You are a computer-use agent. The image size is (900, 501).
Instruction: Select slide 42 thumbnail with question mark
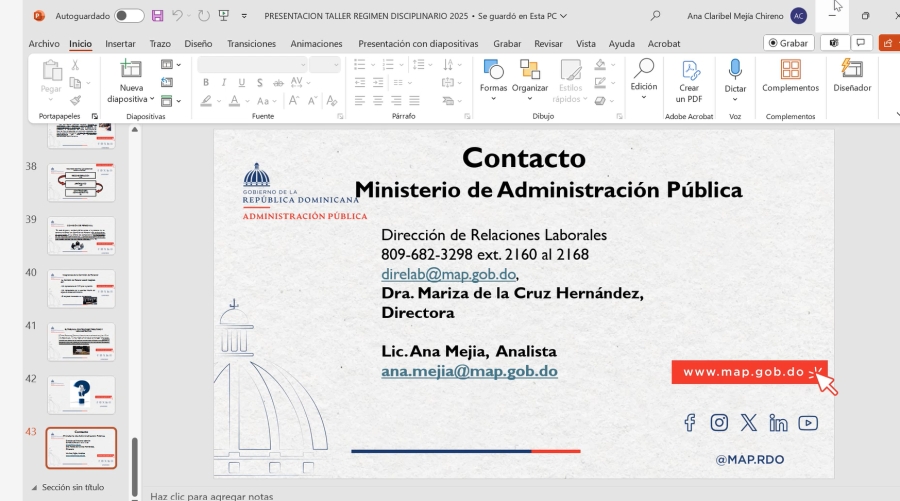(x=81, y=395)
